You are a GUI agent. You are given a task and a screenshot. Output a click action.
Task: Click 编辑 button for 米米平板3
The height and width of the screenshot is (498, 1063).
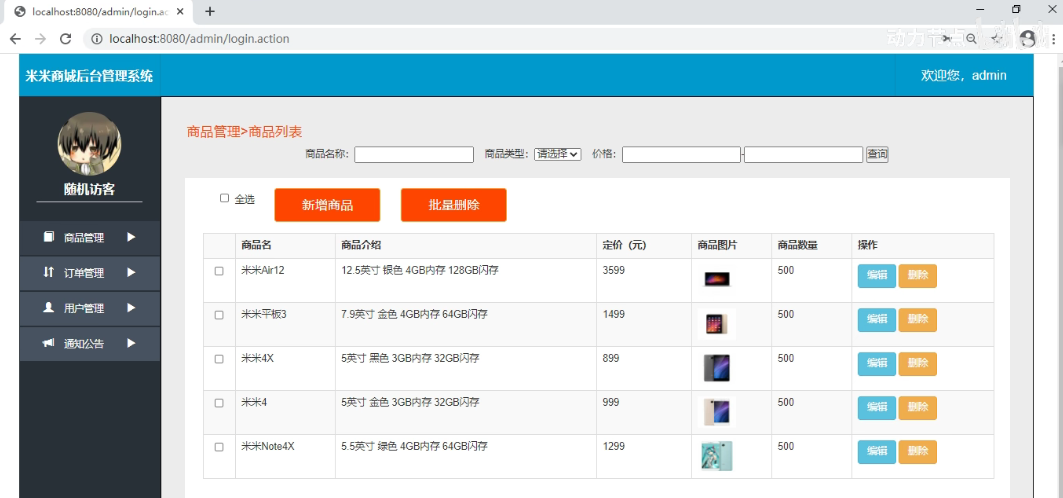point(877,320)
